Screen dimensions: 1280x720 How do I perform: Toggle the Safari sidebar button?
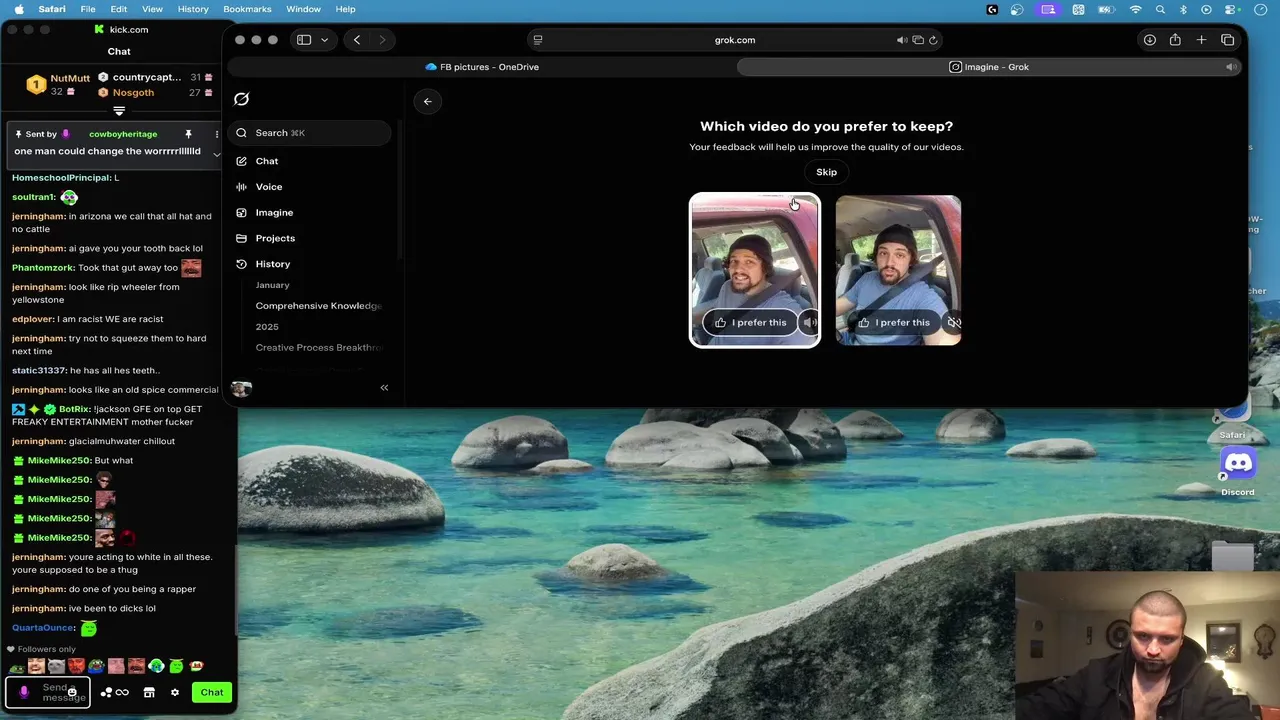click(304, 40)
